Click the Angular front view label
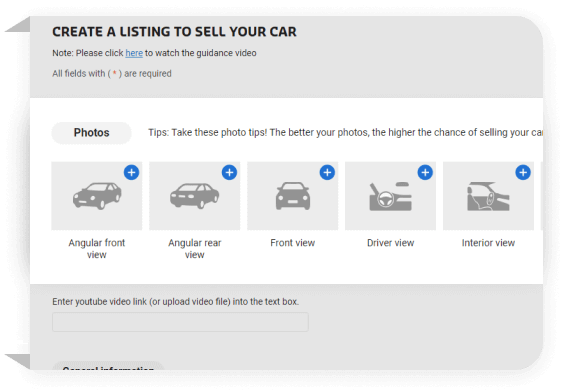The width and height of the screenshot is (566, 390). (97, 249)
